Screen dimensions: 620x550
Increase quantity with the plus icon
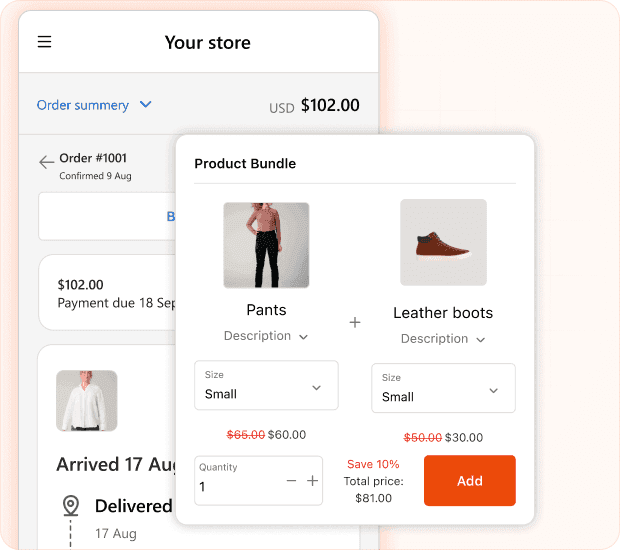point(312,481)
